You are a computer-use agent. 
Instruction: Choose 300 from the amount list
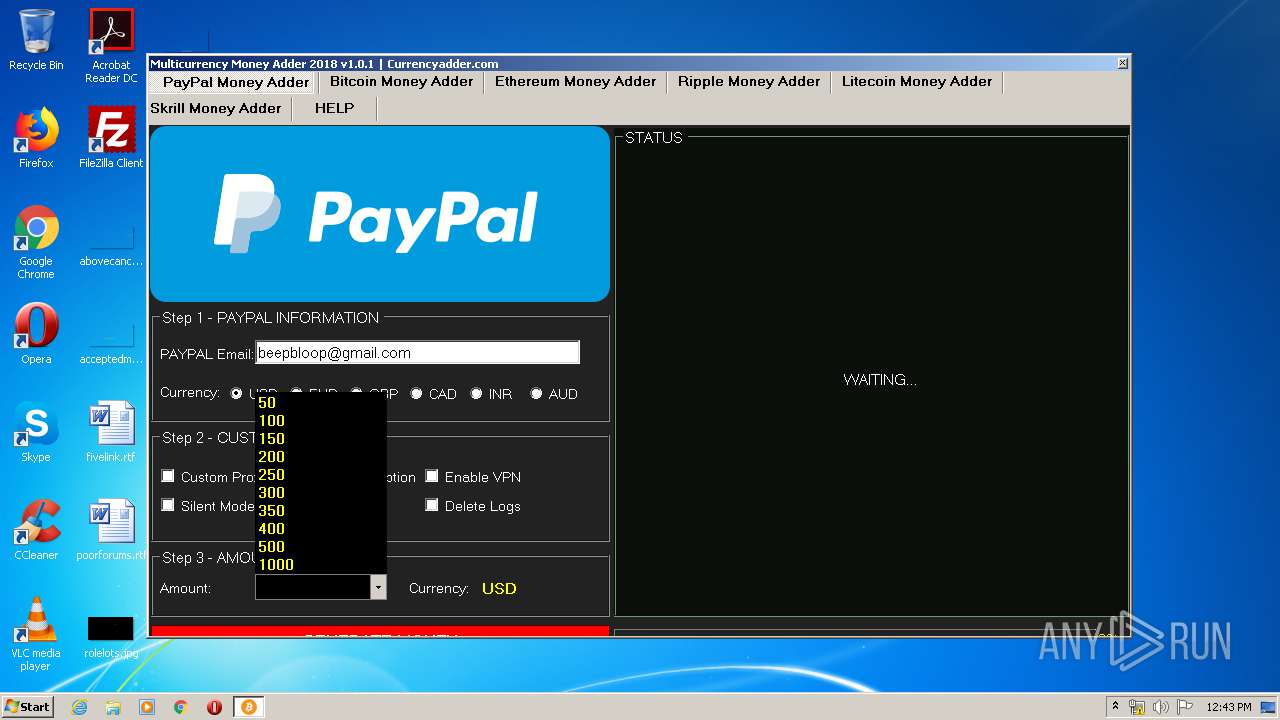pyautogui.click(x=320, y=493)
